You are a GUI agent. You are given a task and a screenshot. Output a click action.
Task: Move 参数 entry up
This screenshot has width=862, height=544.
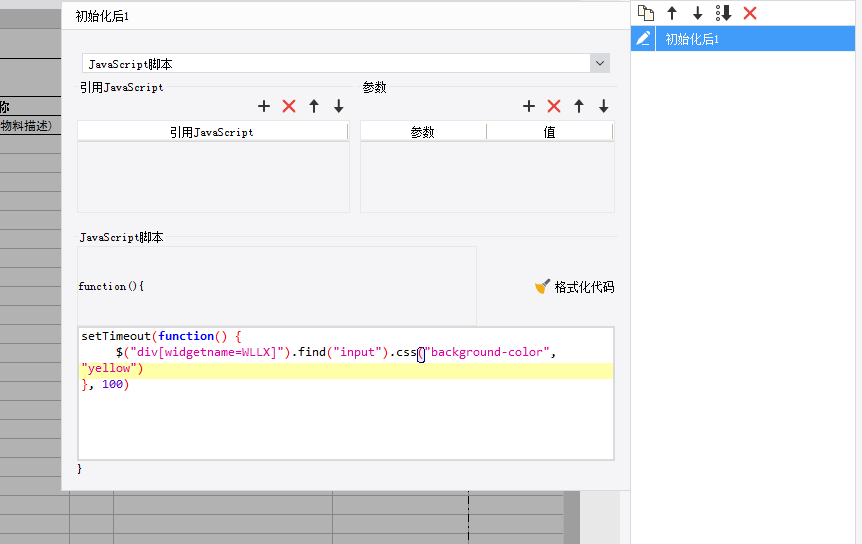point(579,106)
